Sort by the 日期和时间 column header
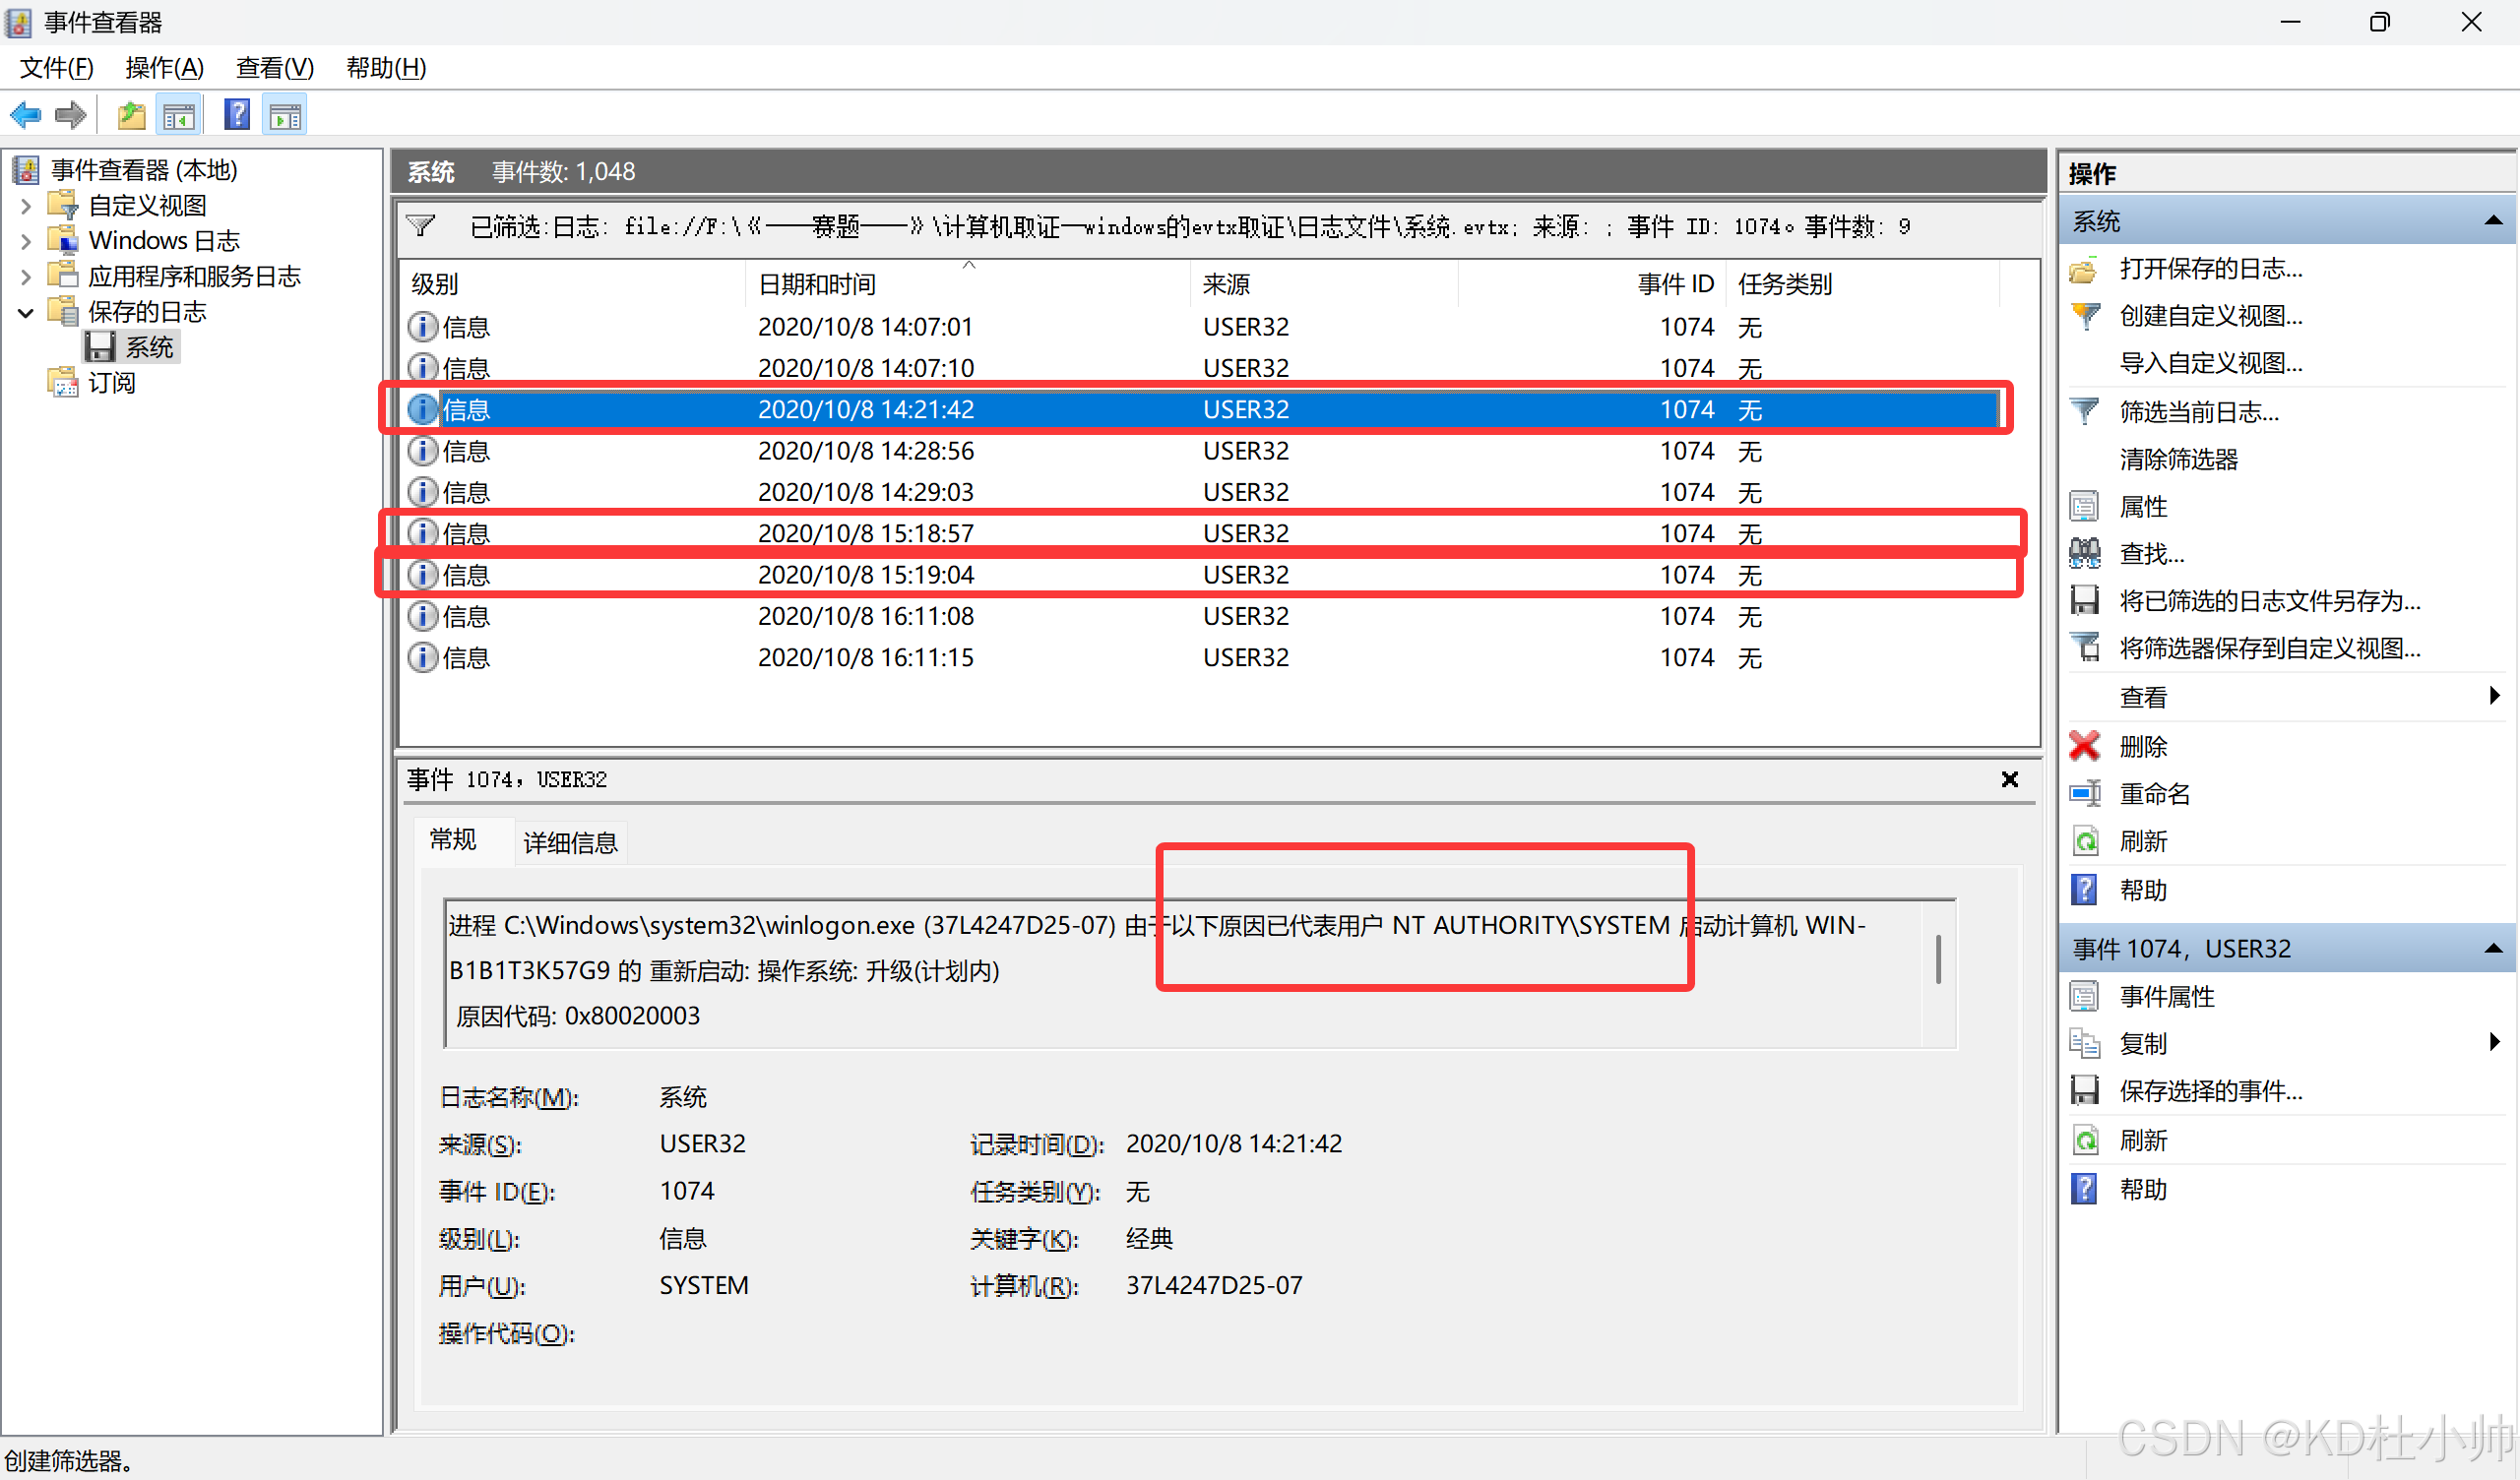This screenshot has width=2520, height=1480. [816, 285]
